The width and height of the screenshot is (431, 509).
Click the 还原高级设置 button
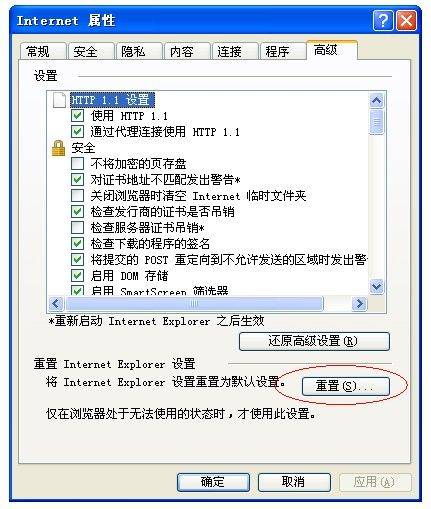[314, 341]
